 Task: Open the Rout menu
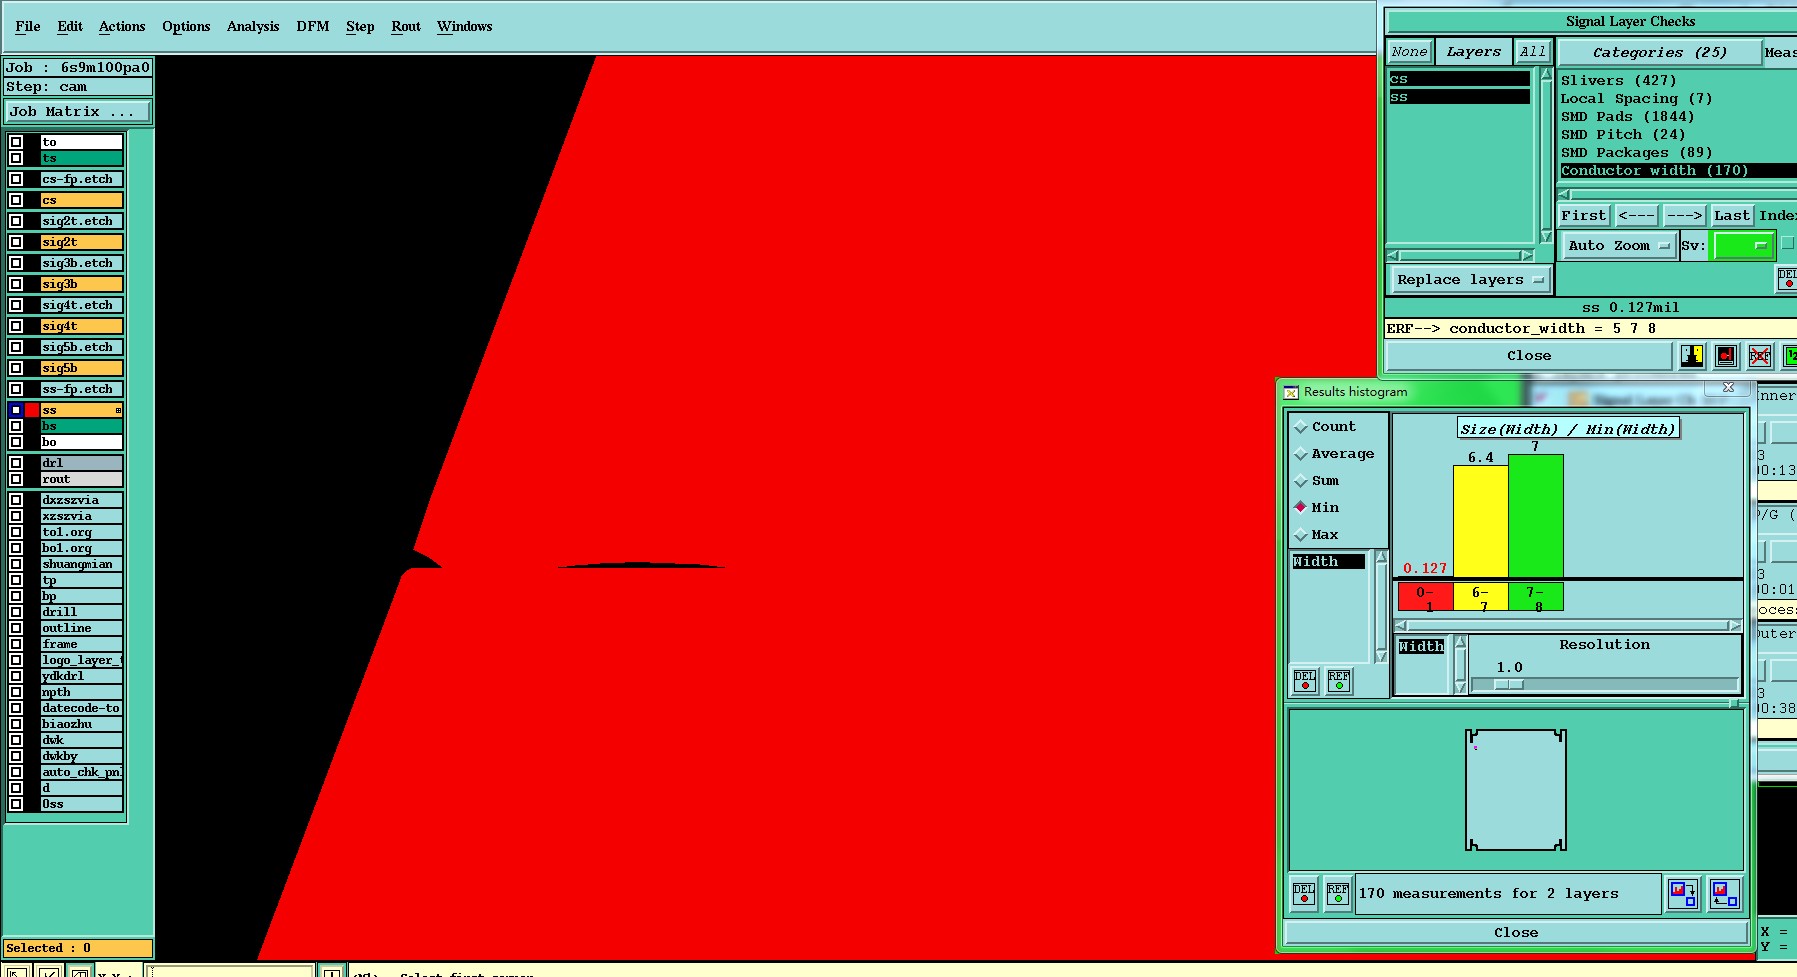(x=406, y=27)
